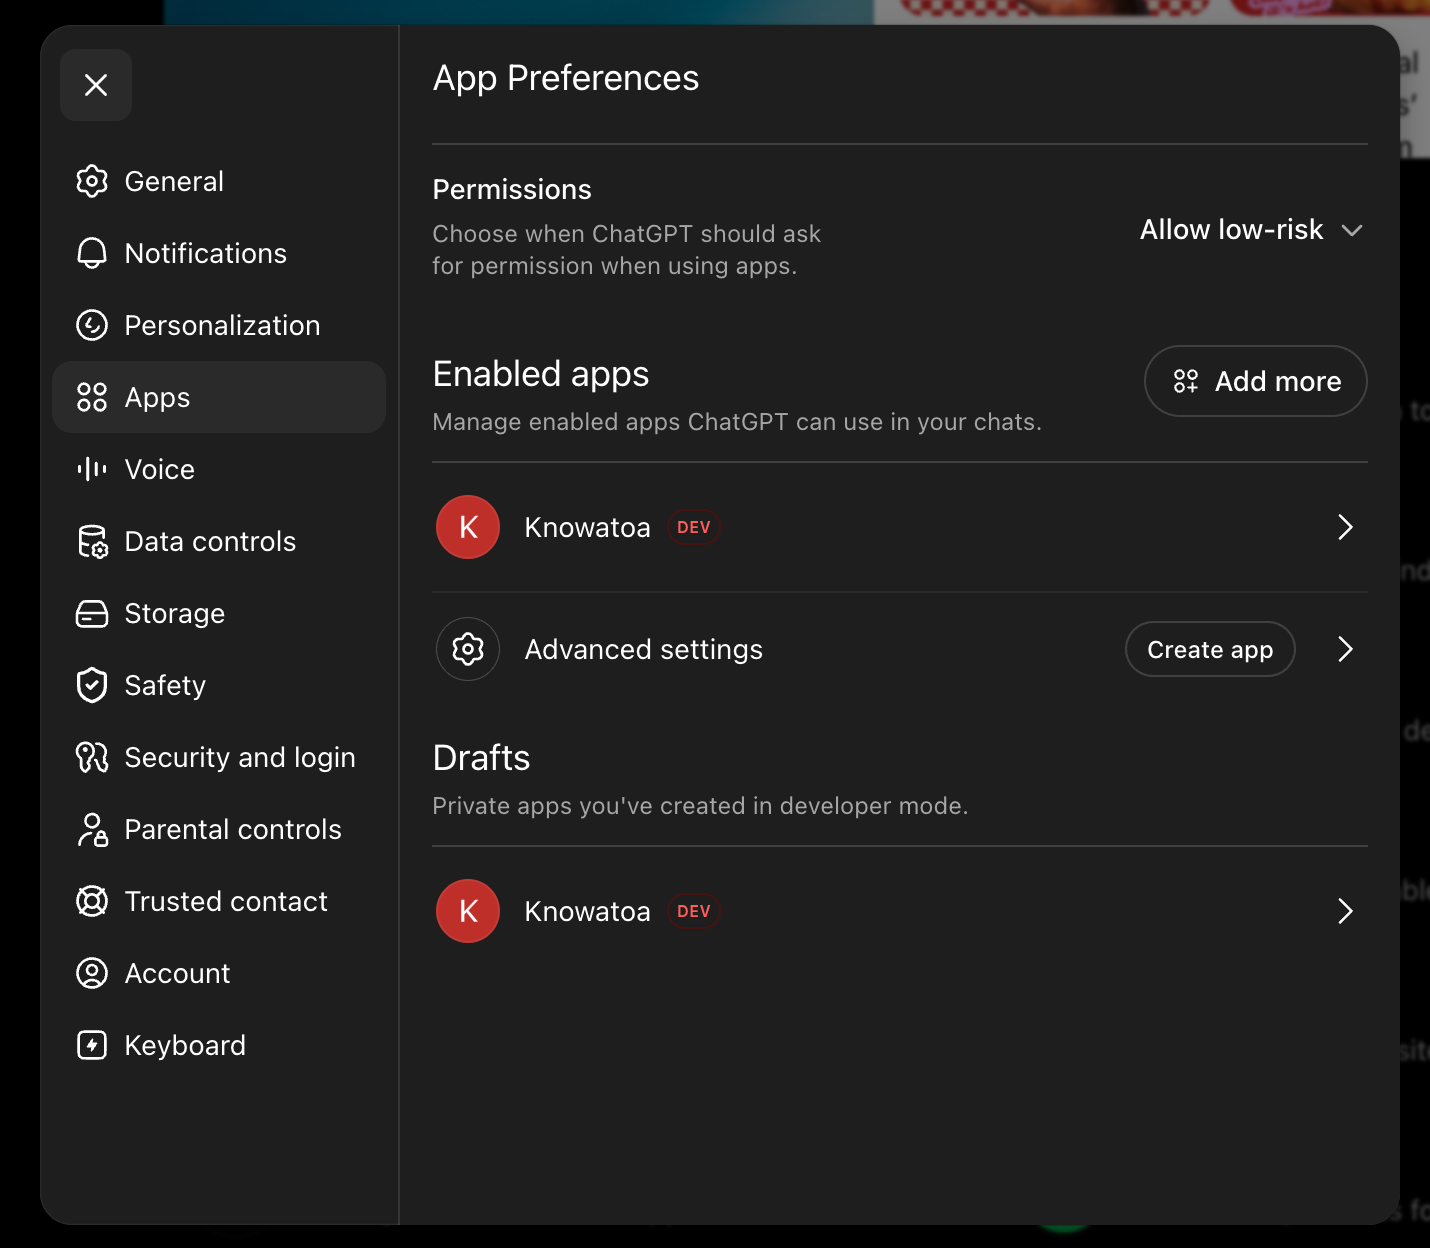The image size is (1430, 1248).
Task: Open the Keyboard label in sidebar
Action: (185, 1045)
